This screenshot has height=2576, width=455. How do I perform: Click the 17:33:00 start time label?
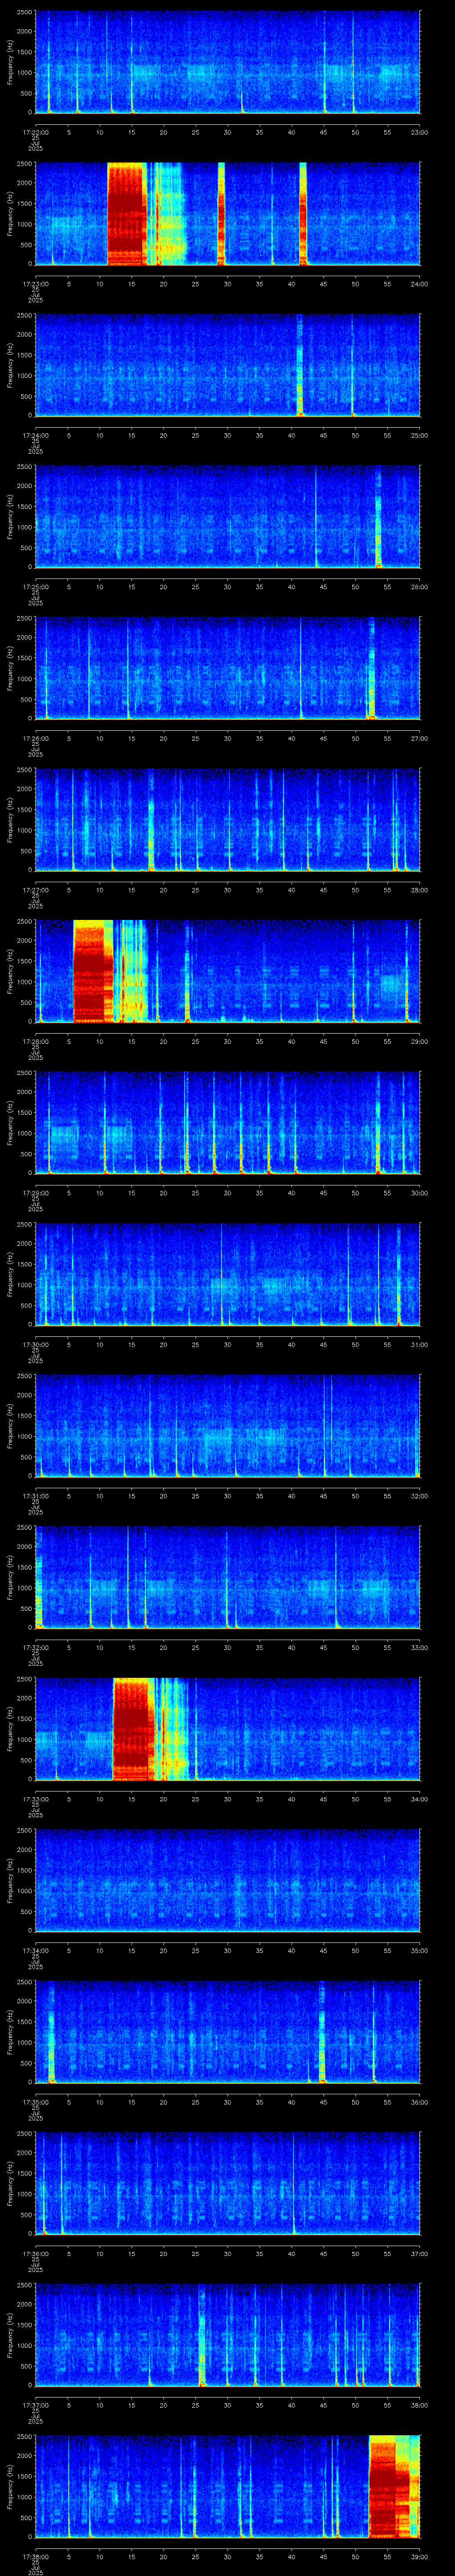[x=35, y=1799]
